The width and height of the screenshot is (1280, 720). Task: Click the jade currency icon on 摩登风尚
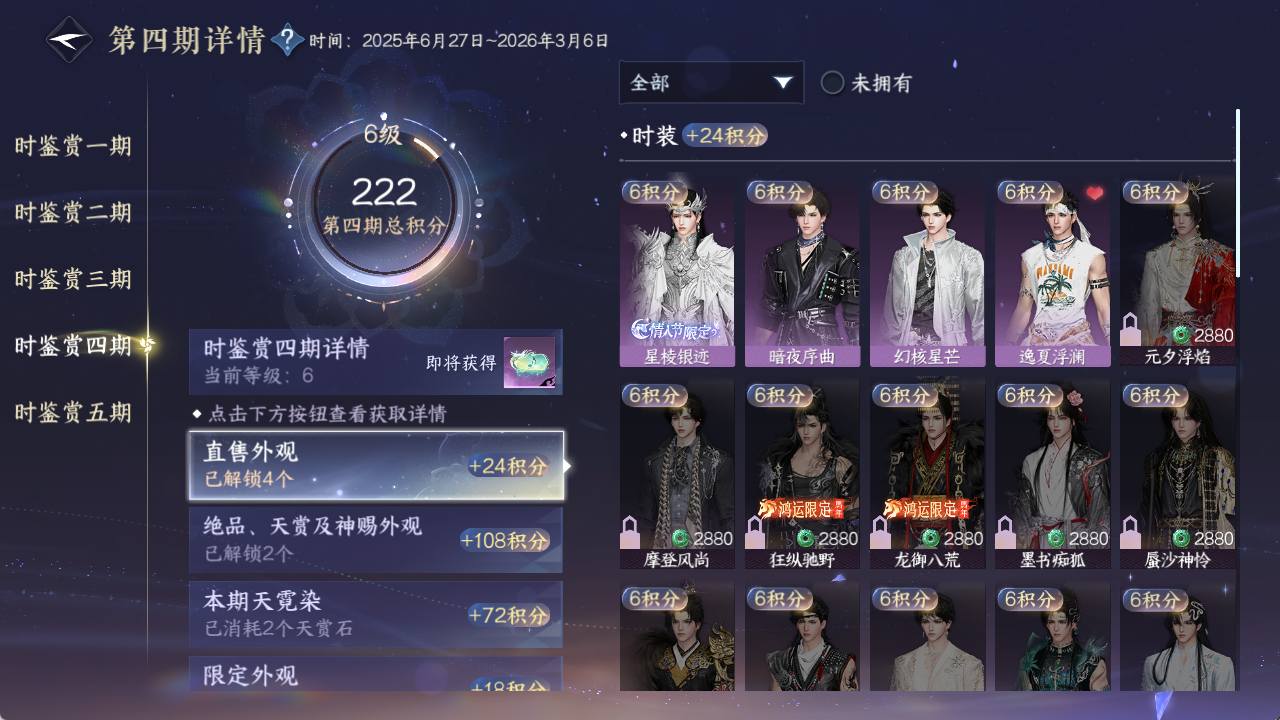tap(680, 538)
